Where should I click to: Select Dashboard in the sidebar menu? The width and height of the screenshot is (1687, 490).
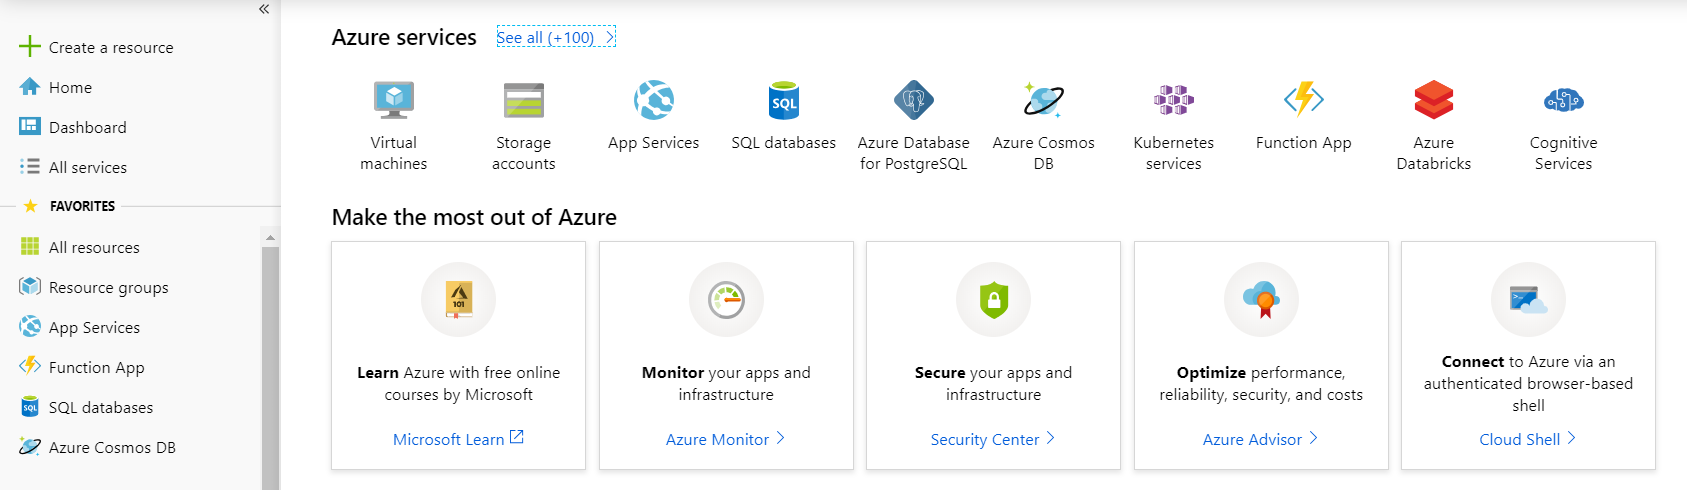(87, 127)
